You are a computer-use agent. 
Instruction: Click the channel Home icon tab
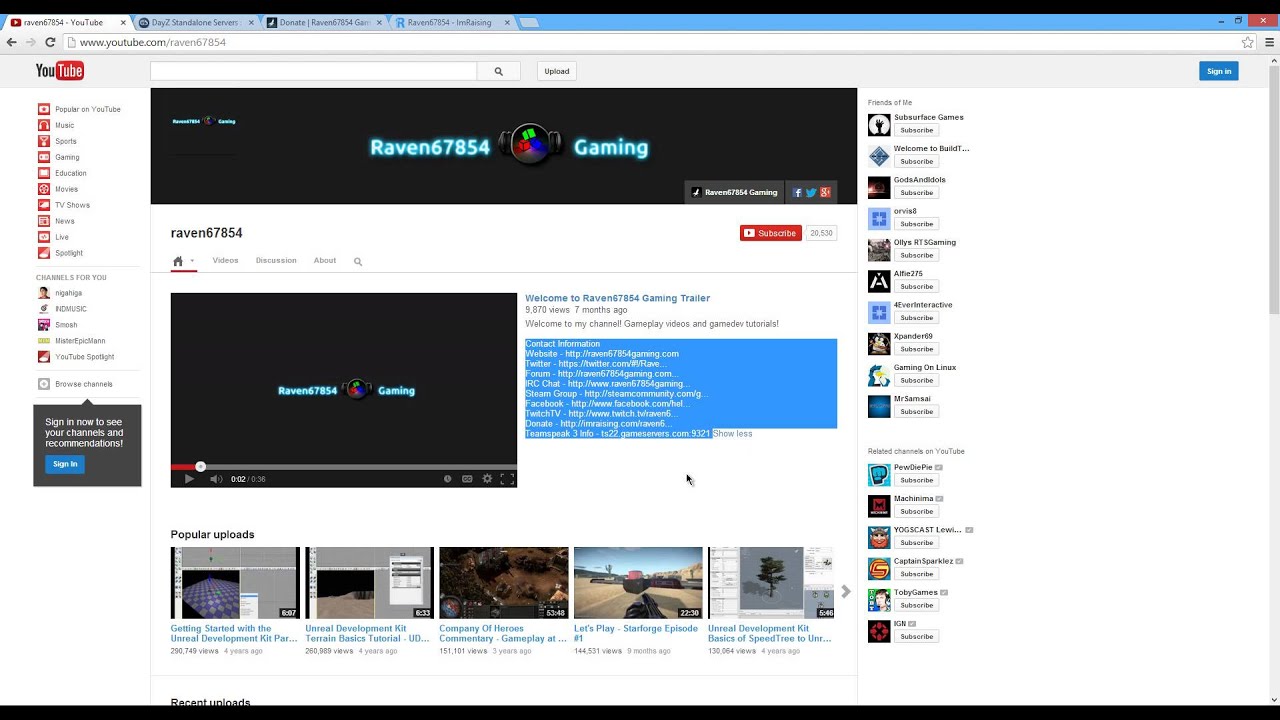point(178,261)
